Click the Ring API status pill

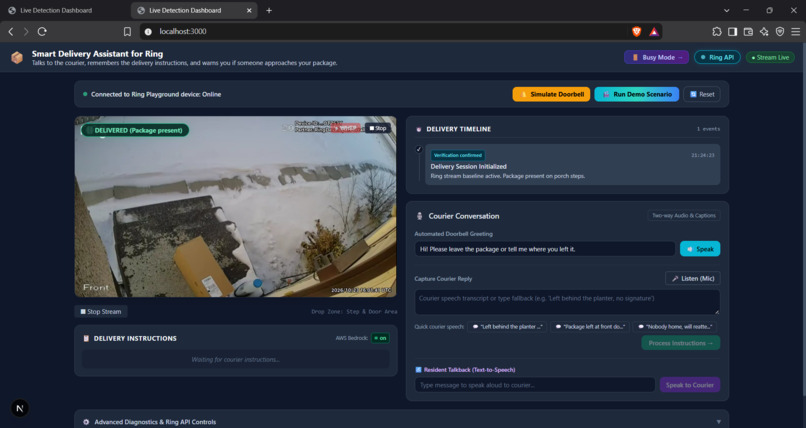(717, 57)
